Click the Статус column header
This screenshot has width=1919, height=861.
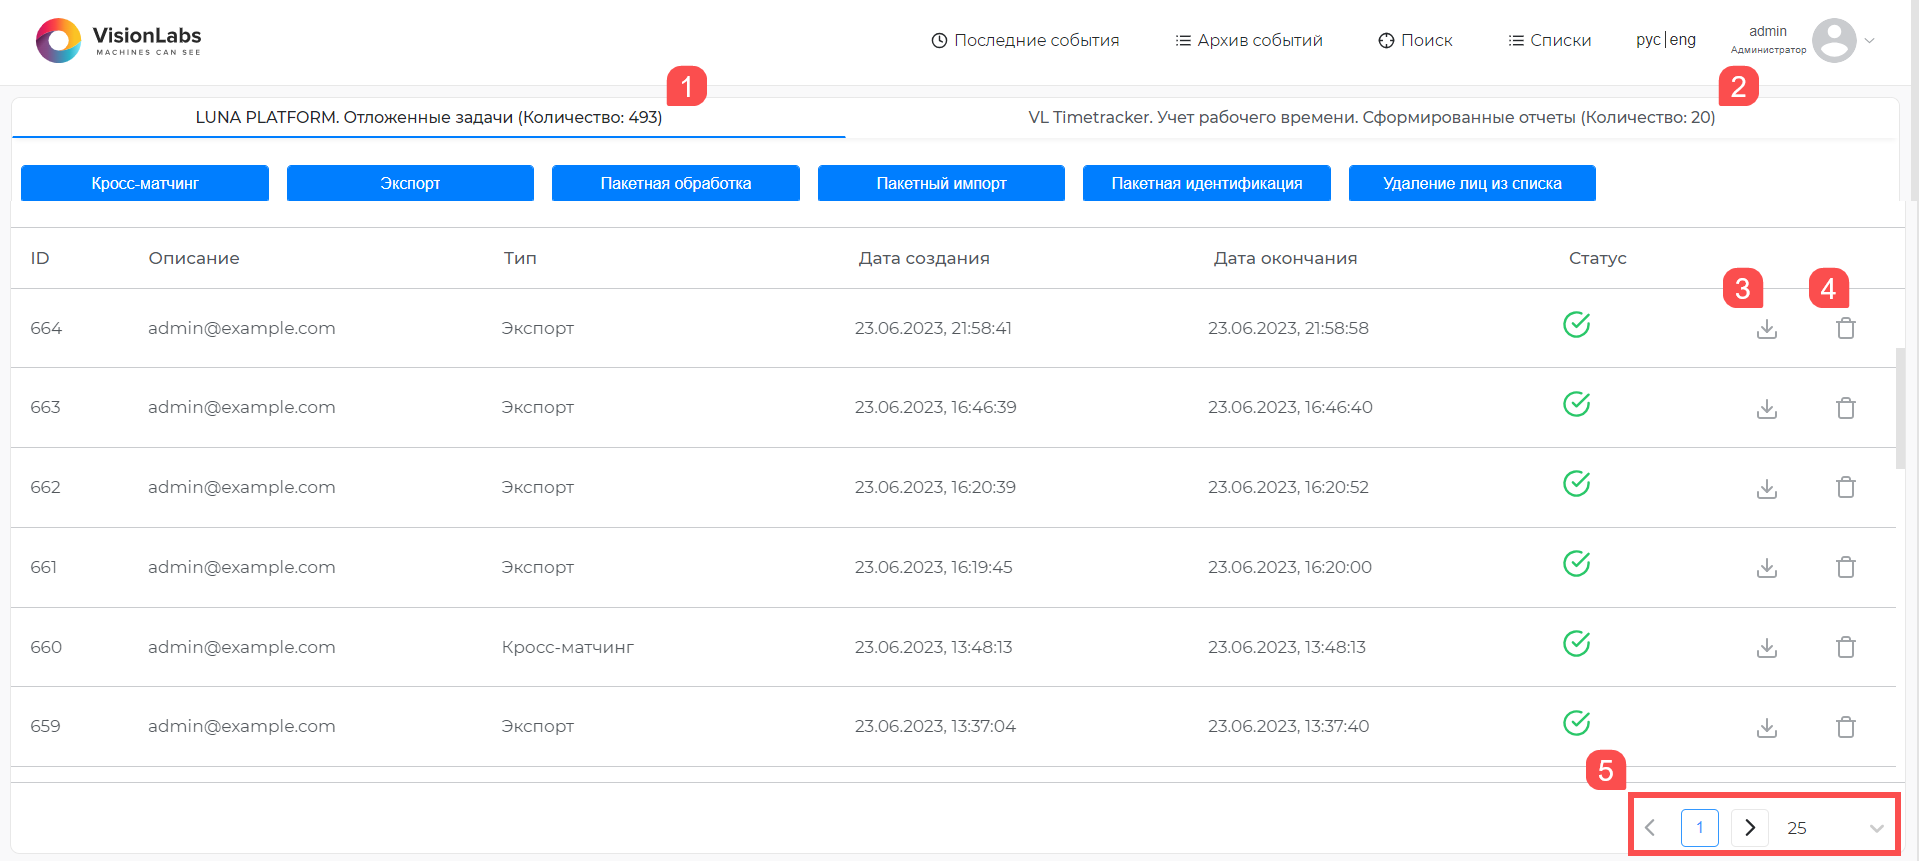click(x=1598, y=258)
